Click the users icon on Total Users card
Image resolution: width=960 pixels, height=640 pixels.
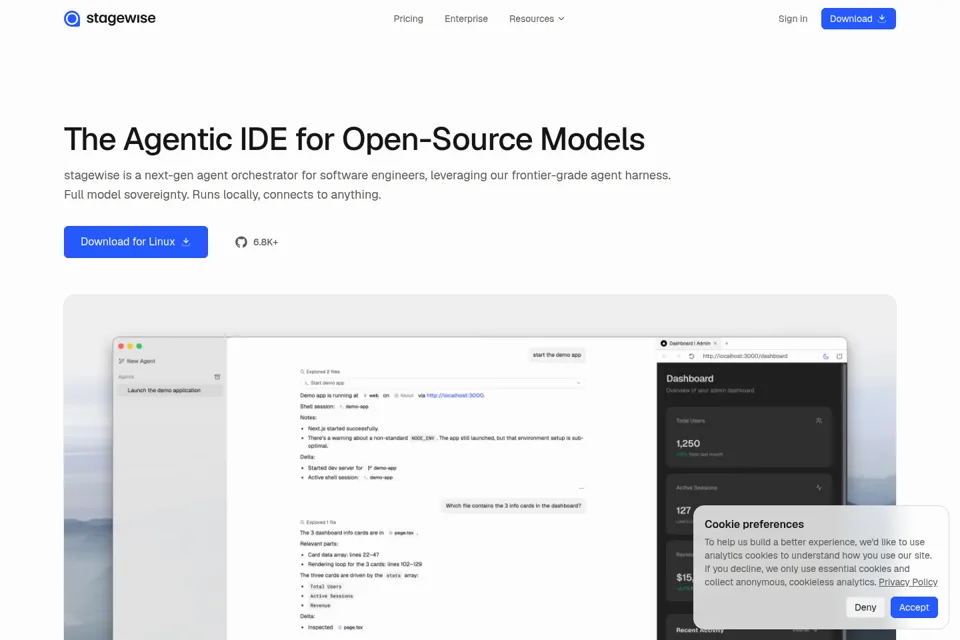coord(819,421)
